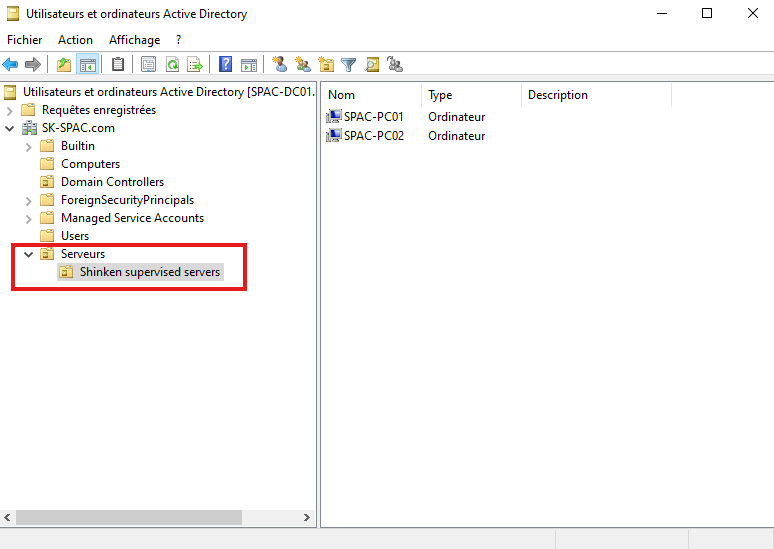Toggle the console tree pane toolbar button
The width and height of the screenshot is (774, 549).
coord(88,65)
